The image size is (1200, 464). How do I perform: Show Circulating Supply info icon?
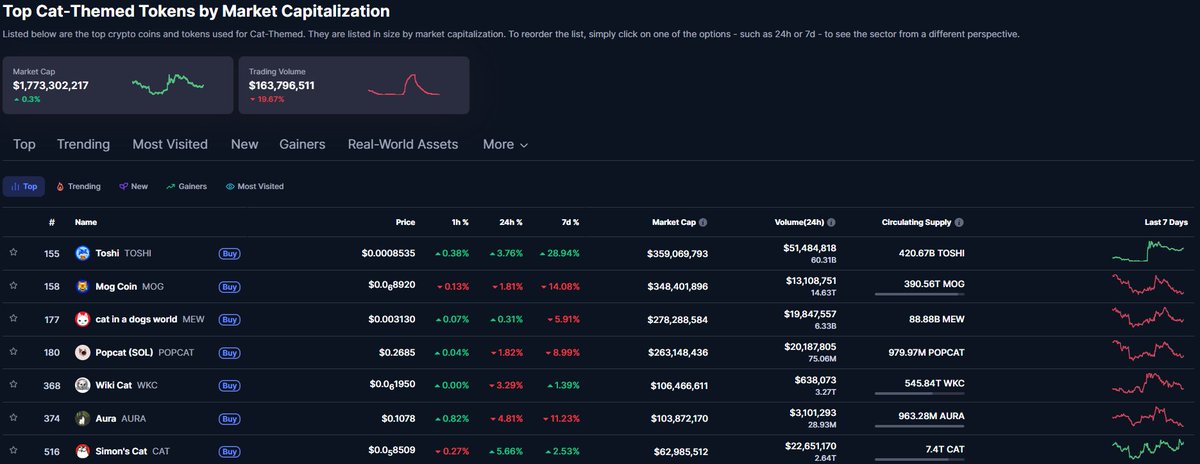point(960,222)
